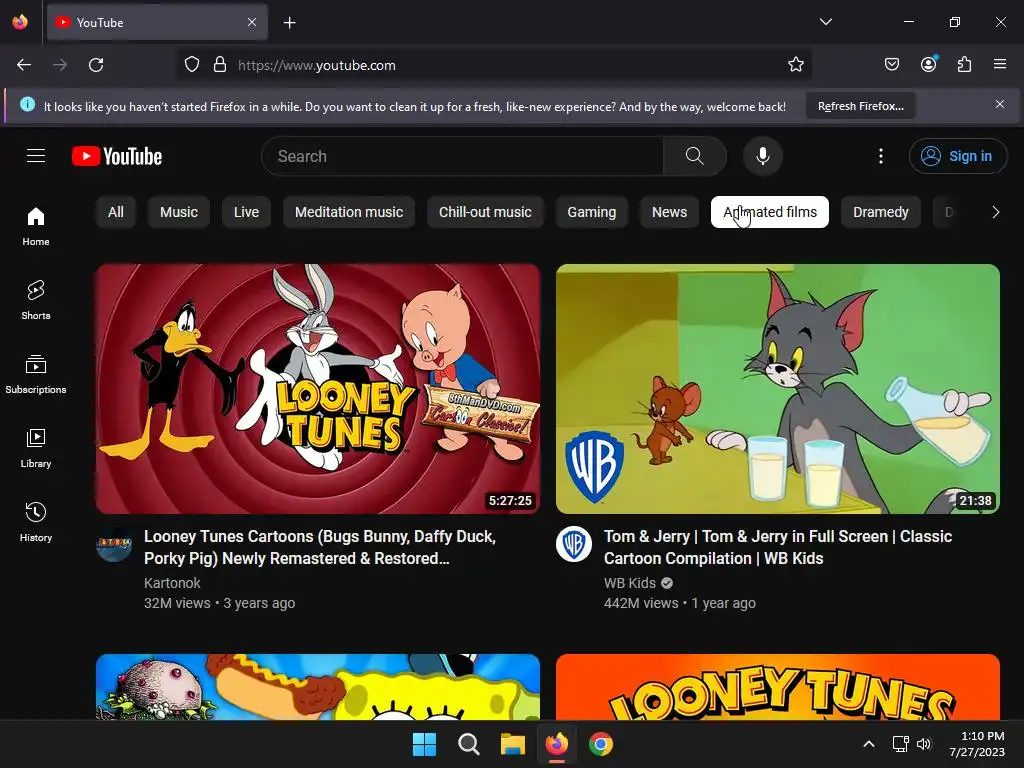List all tabs dropdown arrow
The image size is (1024, 768).
click(x=826, y=22)
